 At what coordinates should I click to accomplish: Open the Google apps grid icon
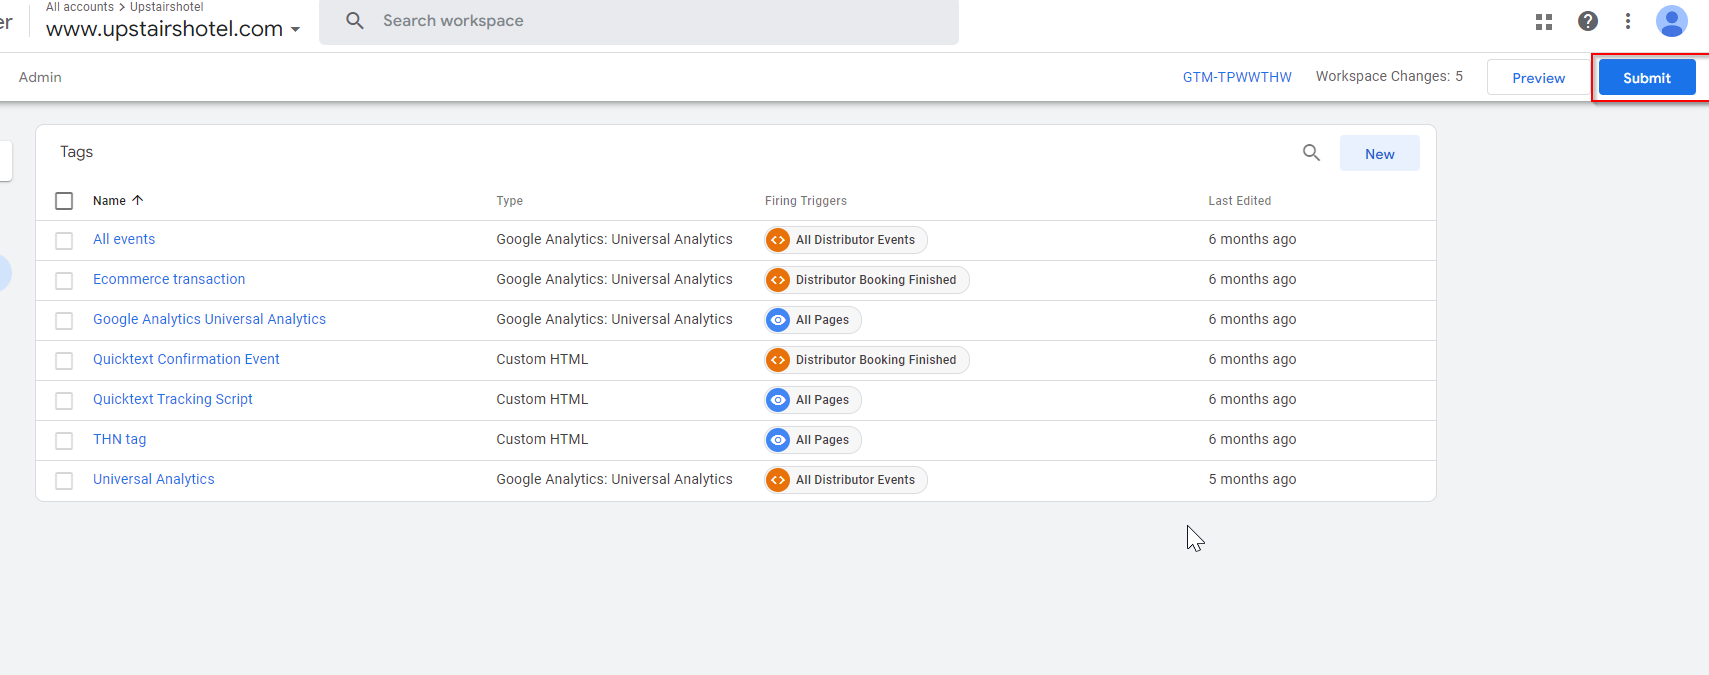tap(1544, 21)
